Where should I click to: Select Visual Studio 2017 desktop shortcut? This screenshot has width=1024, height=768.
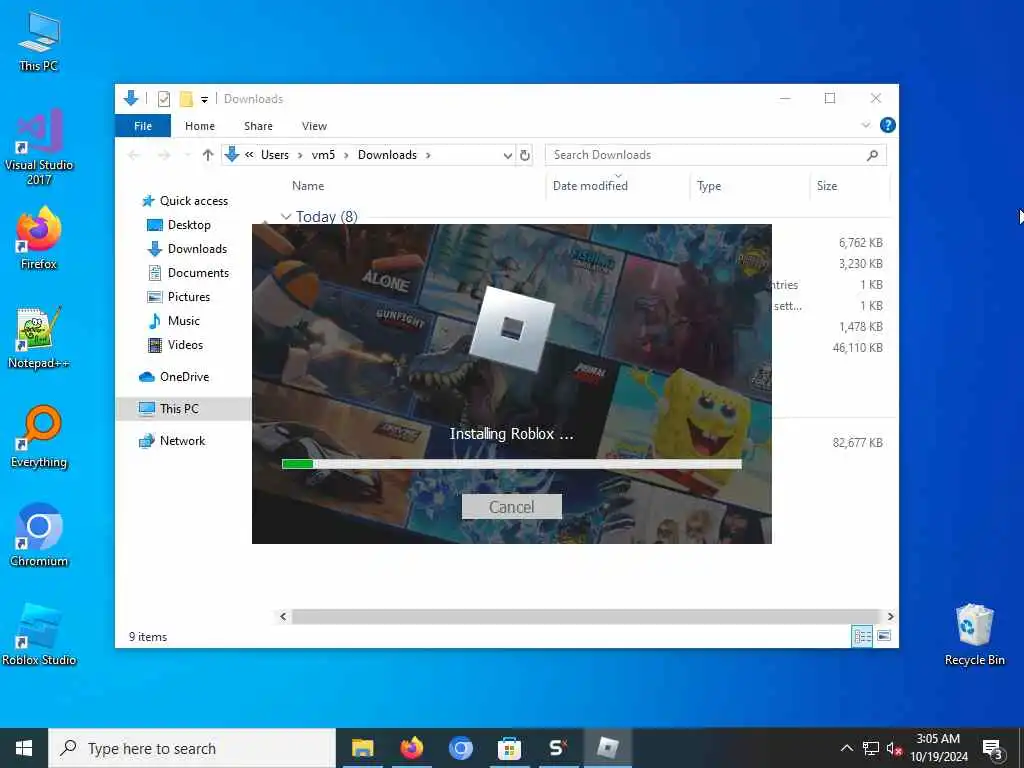[x=39, y=147]
